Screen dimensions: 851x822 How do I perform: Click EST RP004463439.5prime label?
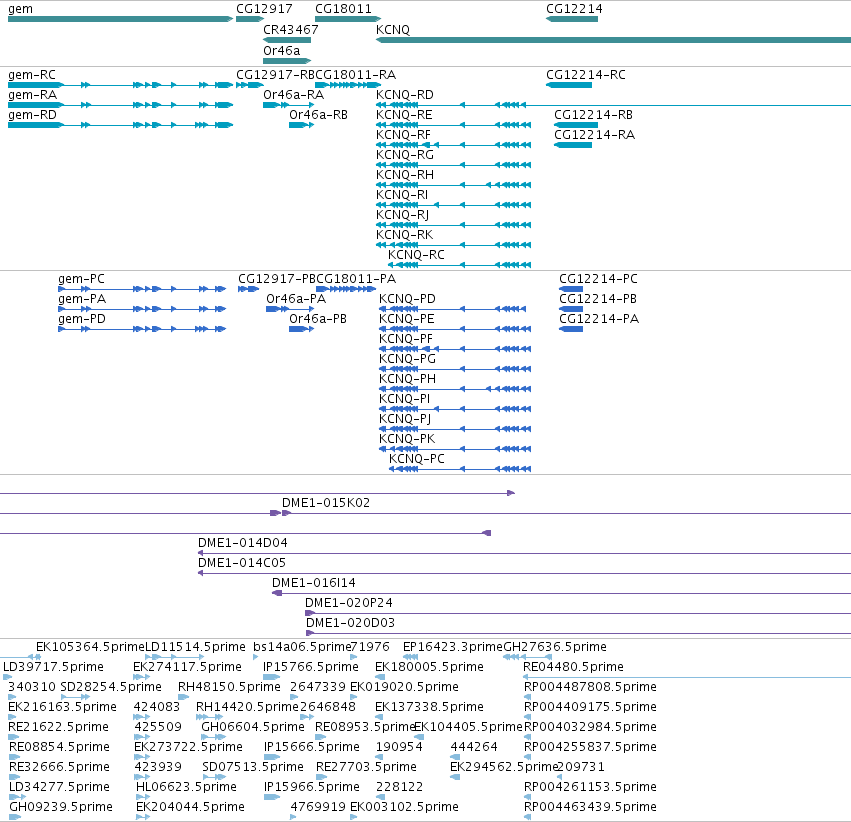(x=590, y=806)
